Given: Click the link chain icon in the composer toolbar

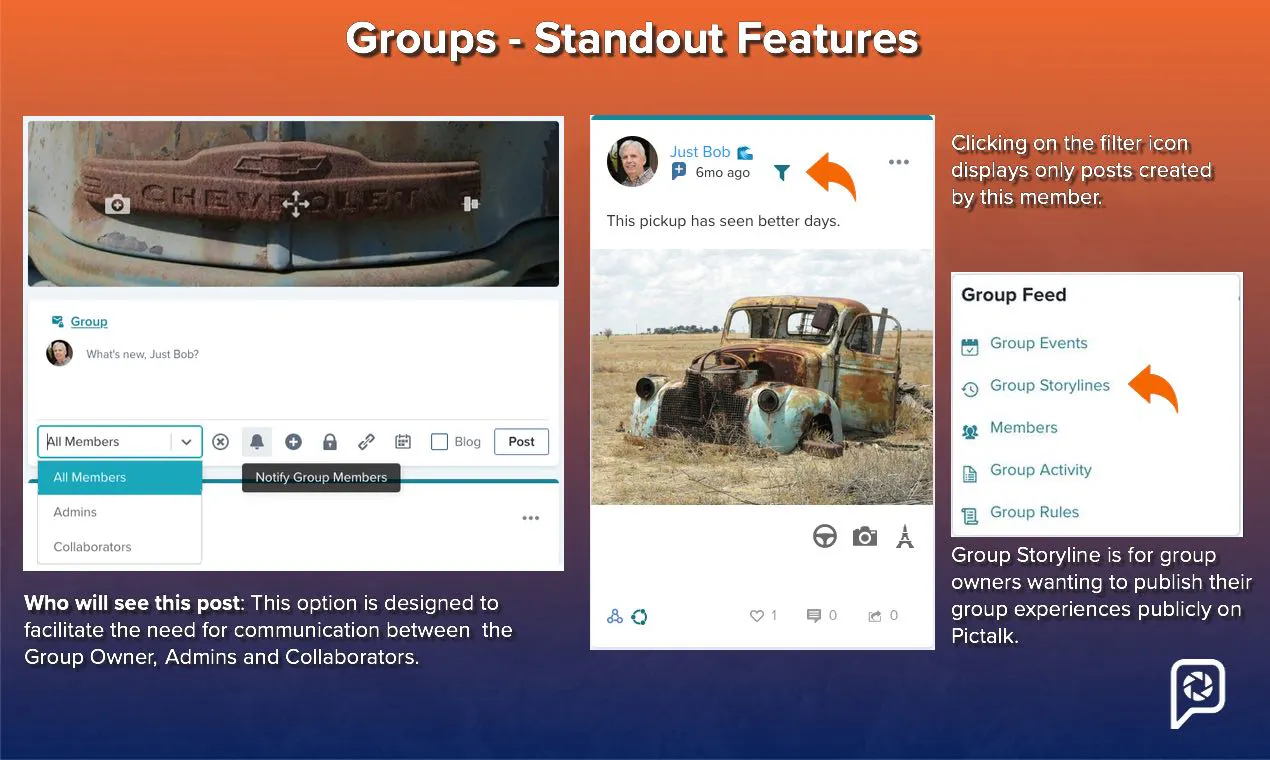Looking at the screenshot, I should click(x=366, y=442).
